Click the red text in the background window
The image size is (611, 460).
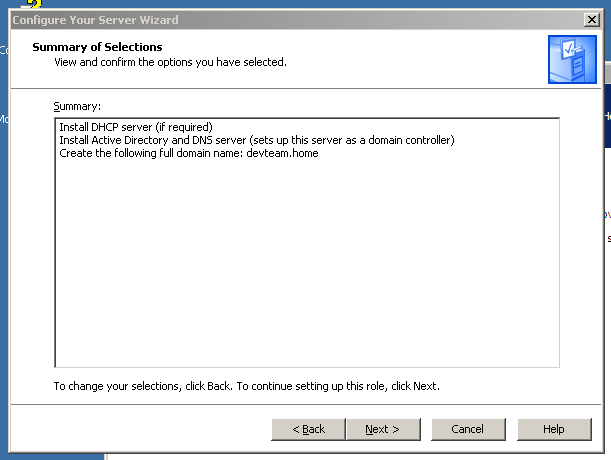coord(608,239)
